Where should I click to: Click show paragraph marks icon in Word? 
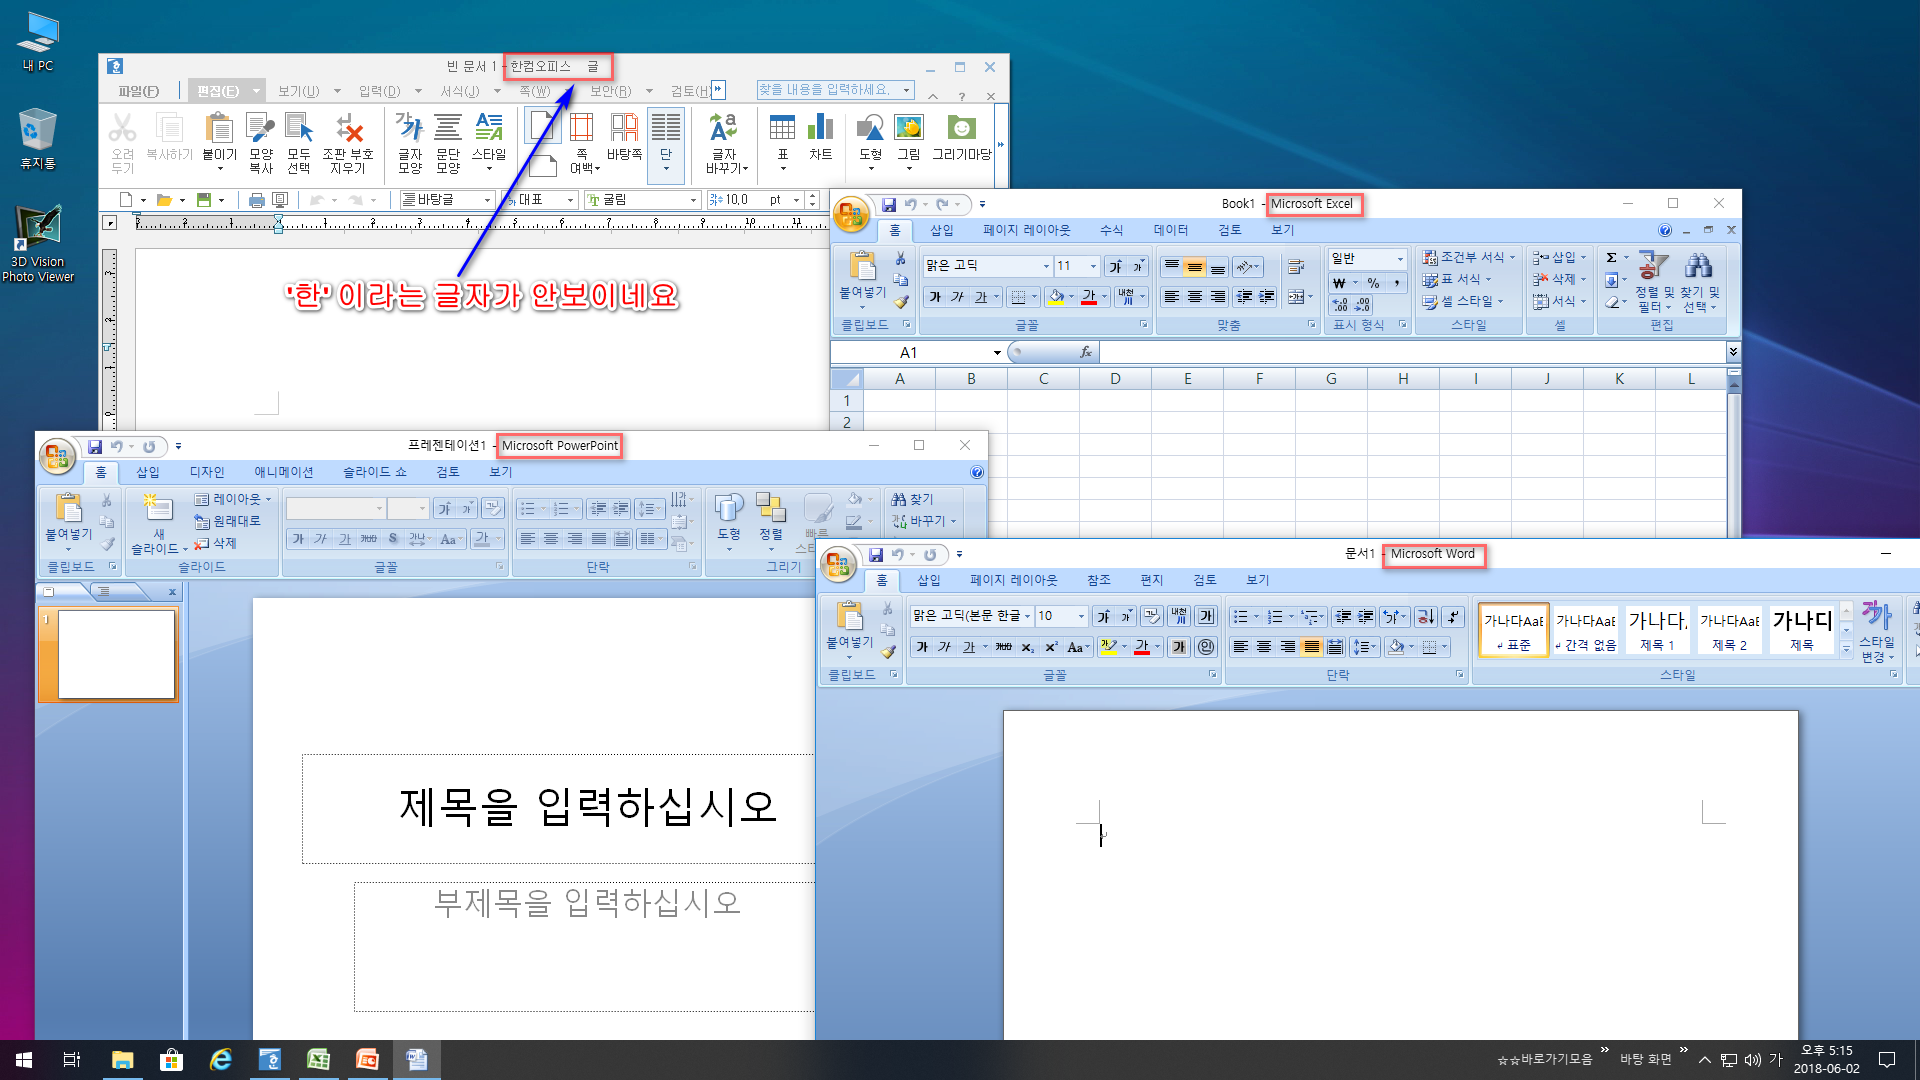[1453, 616]
